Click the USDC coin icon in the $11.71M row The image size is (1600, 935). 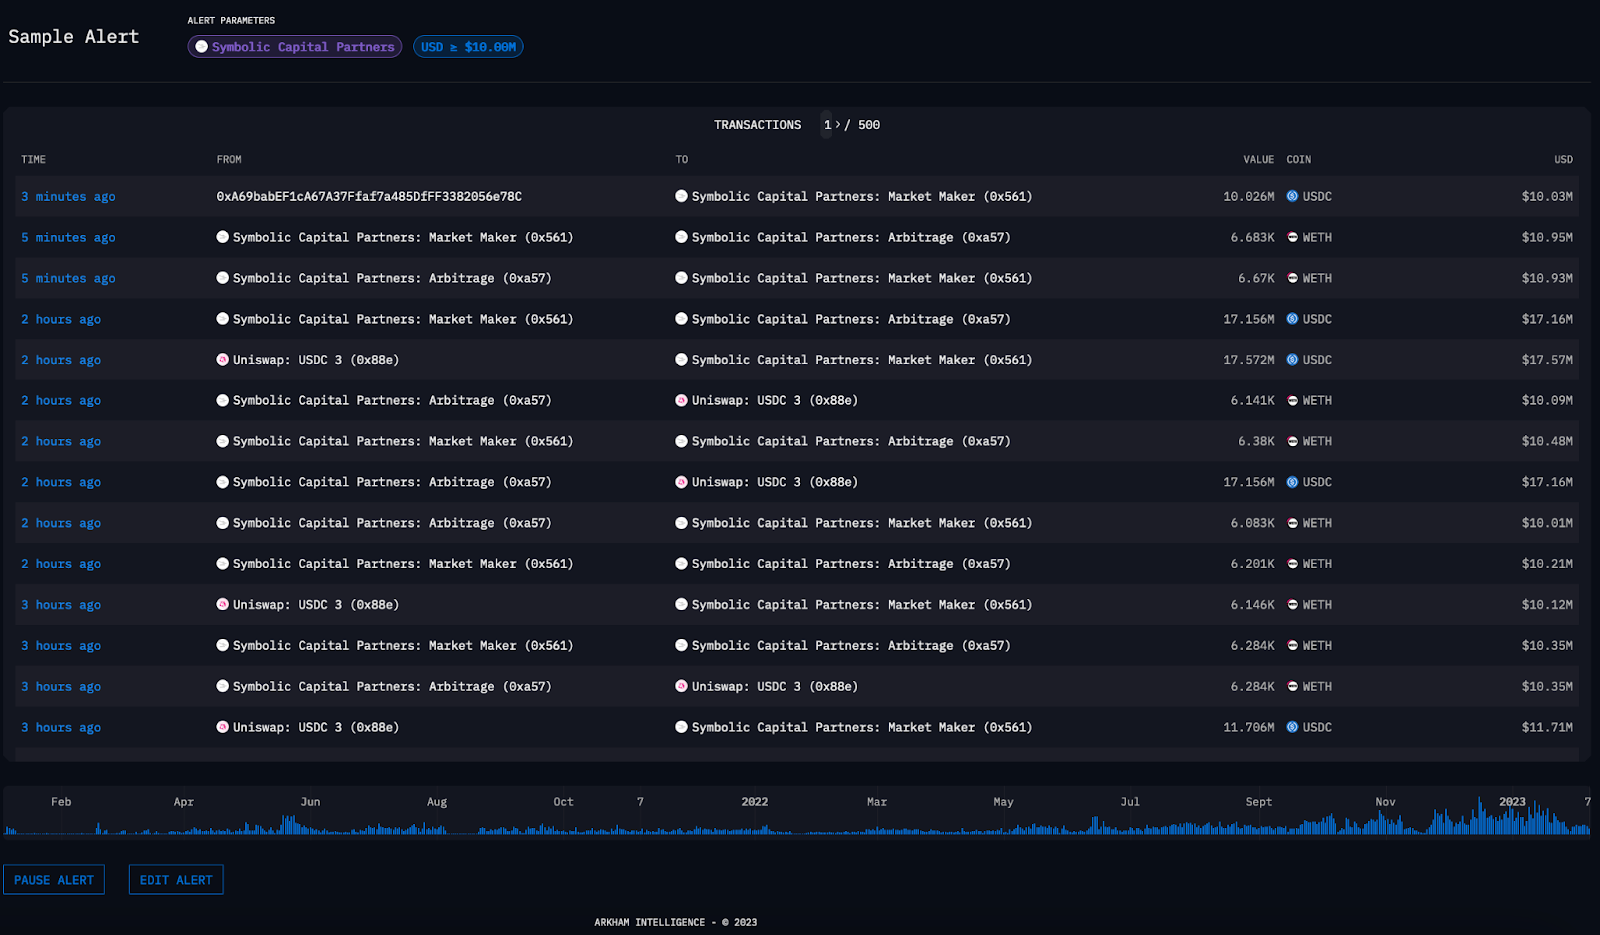pos(1292,728)
